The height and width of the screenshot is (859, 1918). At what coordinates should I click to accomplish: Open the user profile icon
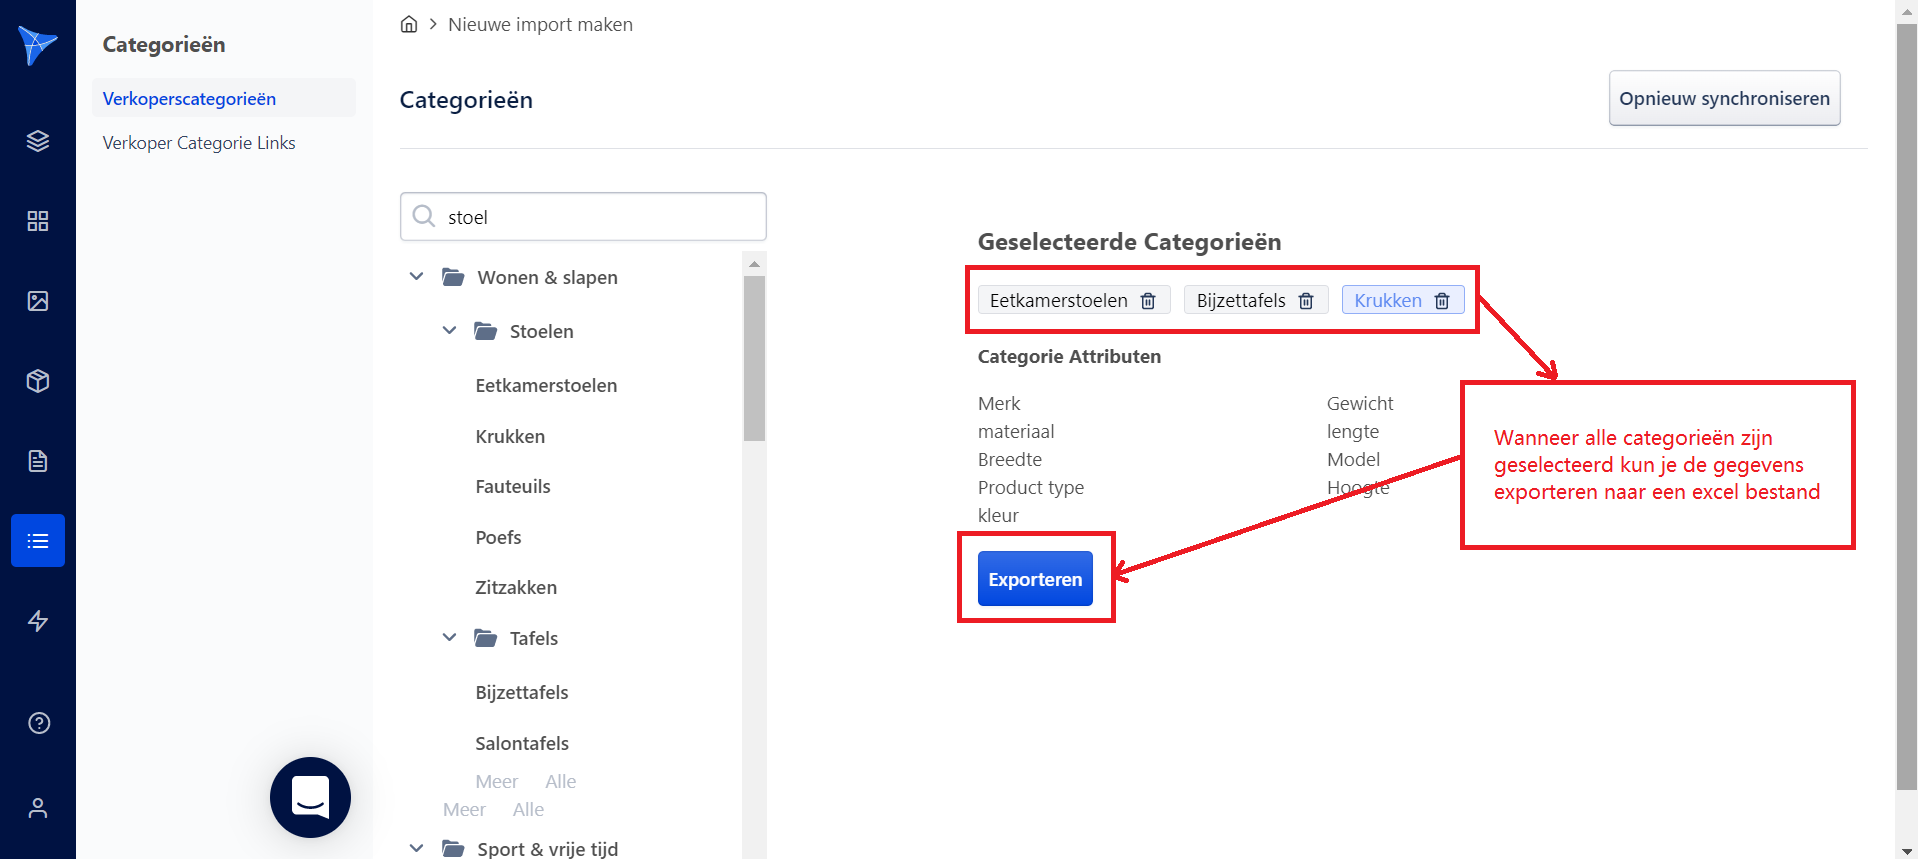[38, 808]
